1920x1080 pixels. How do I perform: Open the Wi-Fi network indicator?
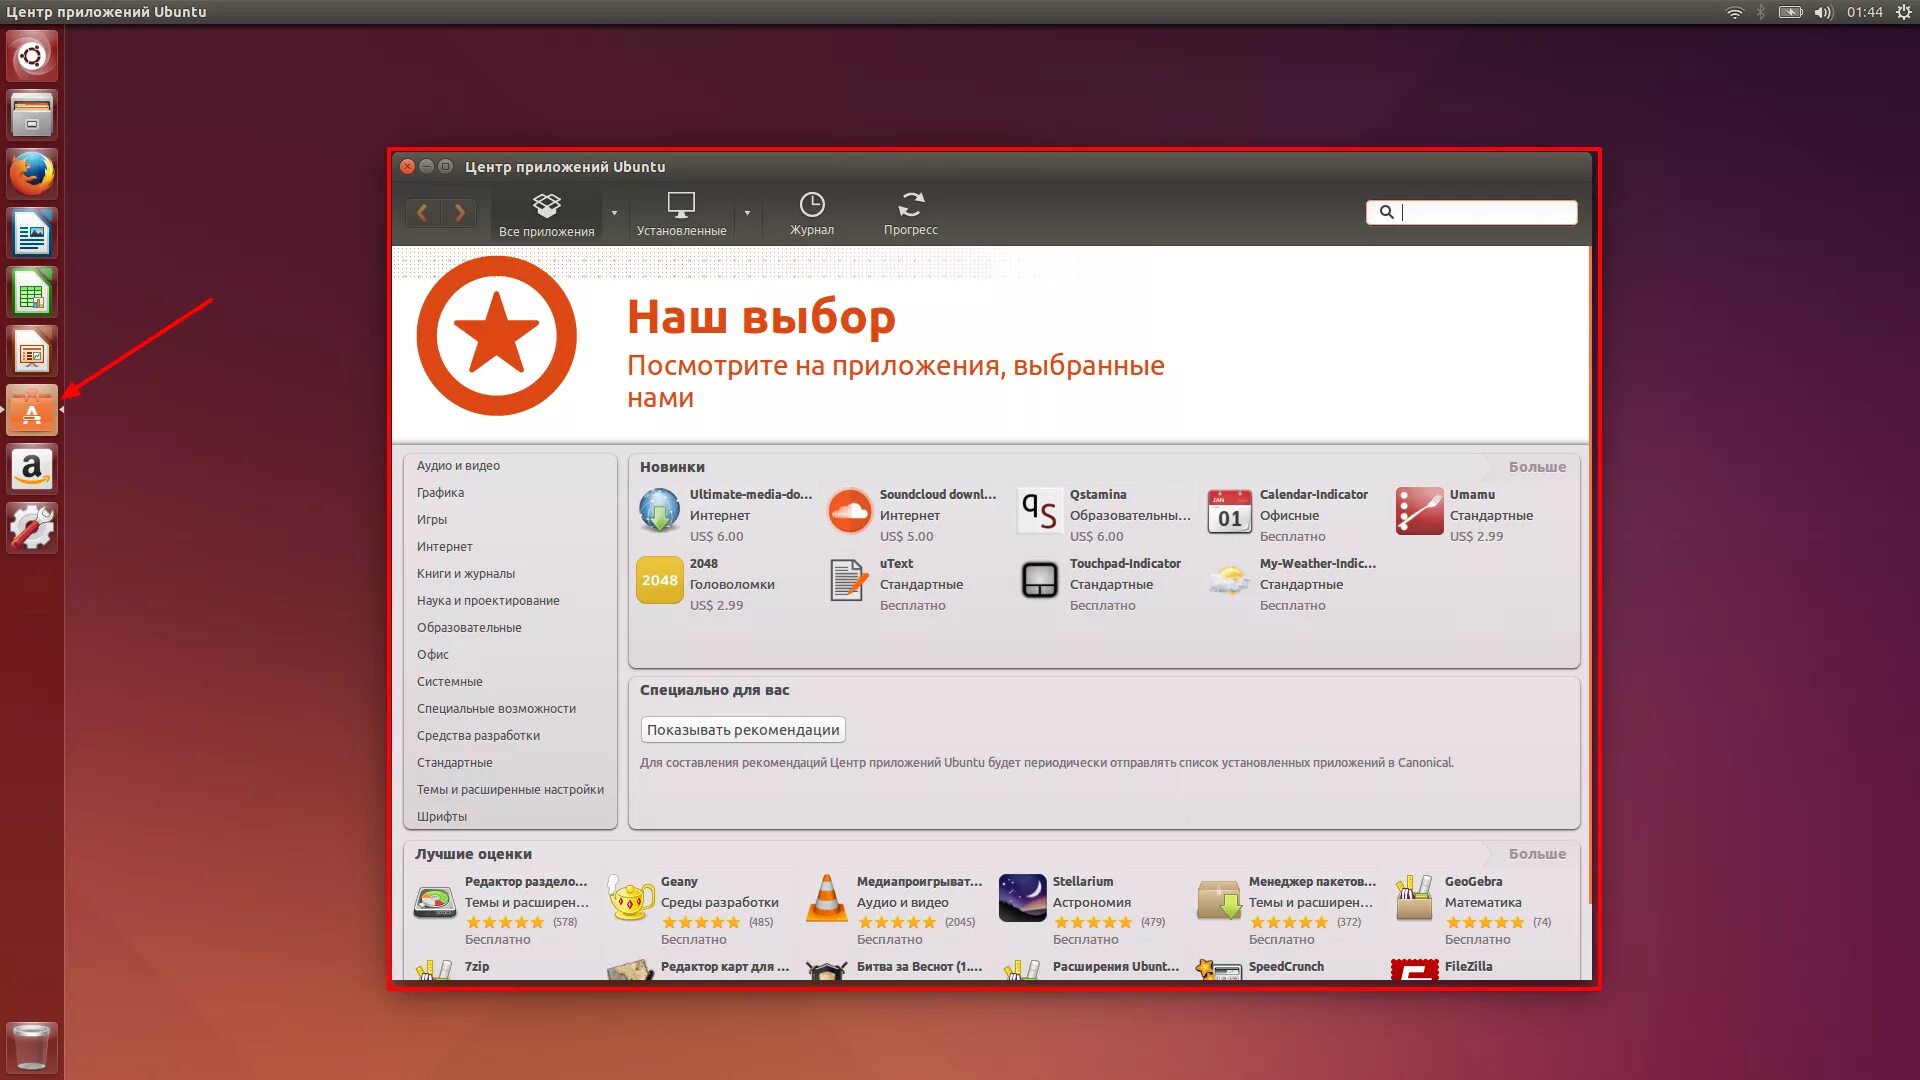[x=1734, y=12]
